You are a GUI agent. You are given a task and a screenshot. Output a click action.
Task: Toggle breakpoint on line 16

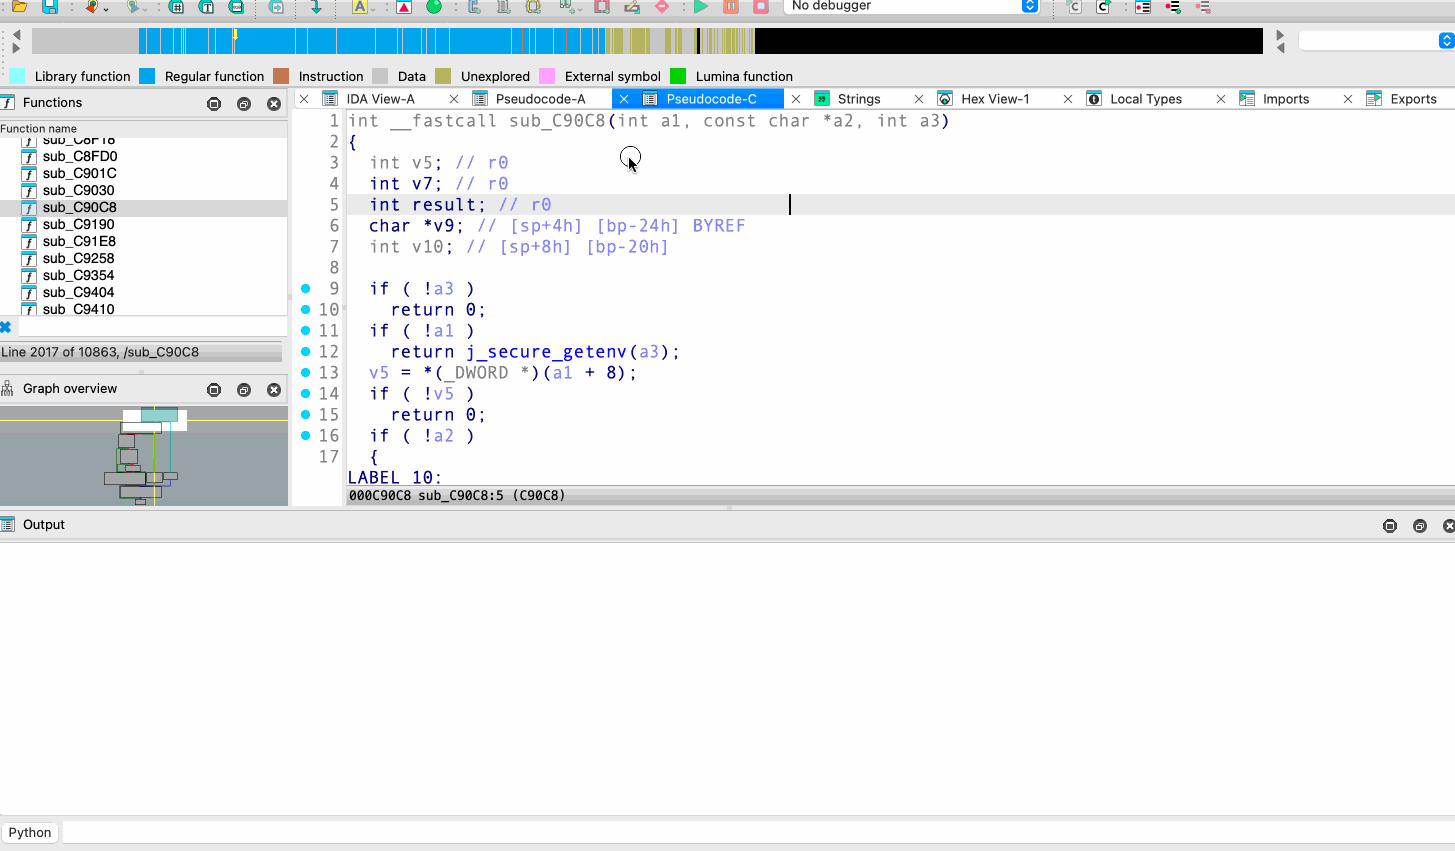306,435
